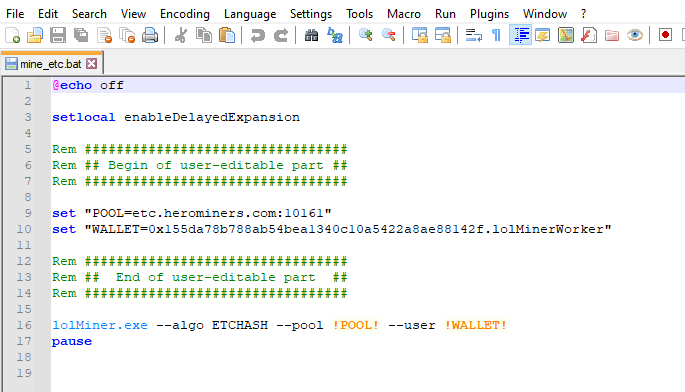Viewport: 685px width, 392px height.
Task: Click the "!POOL!" variable
Action: point(355,325)
